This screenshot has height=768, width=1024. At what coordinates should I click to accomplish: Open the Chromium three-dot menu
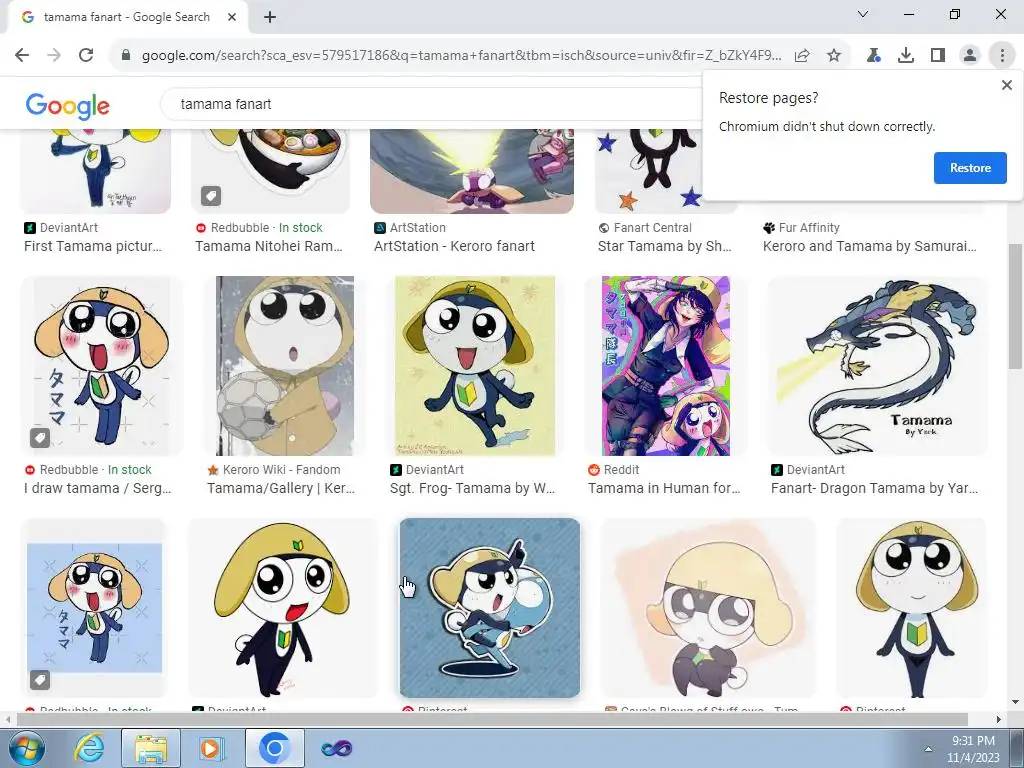point(1002,56)
